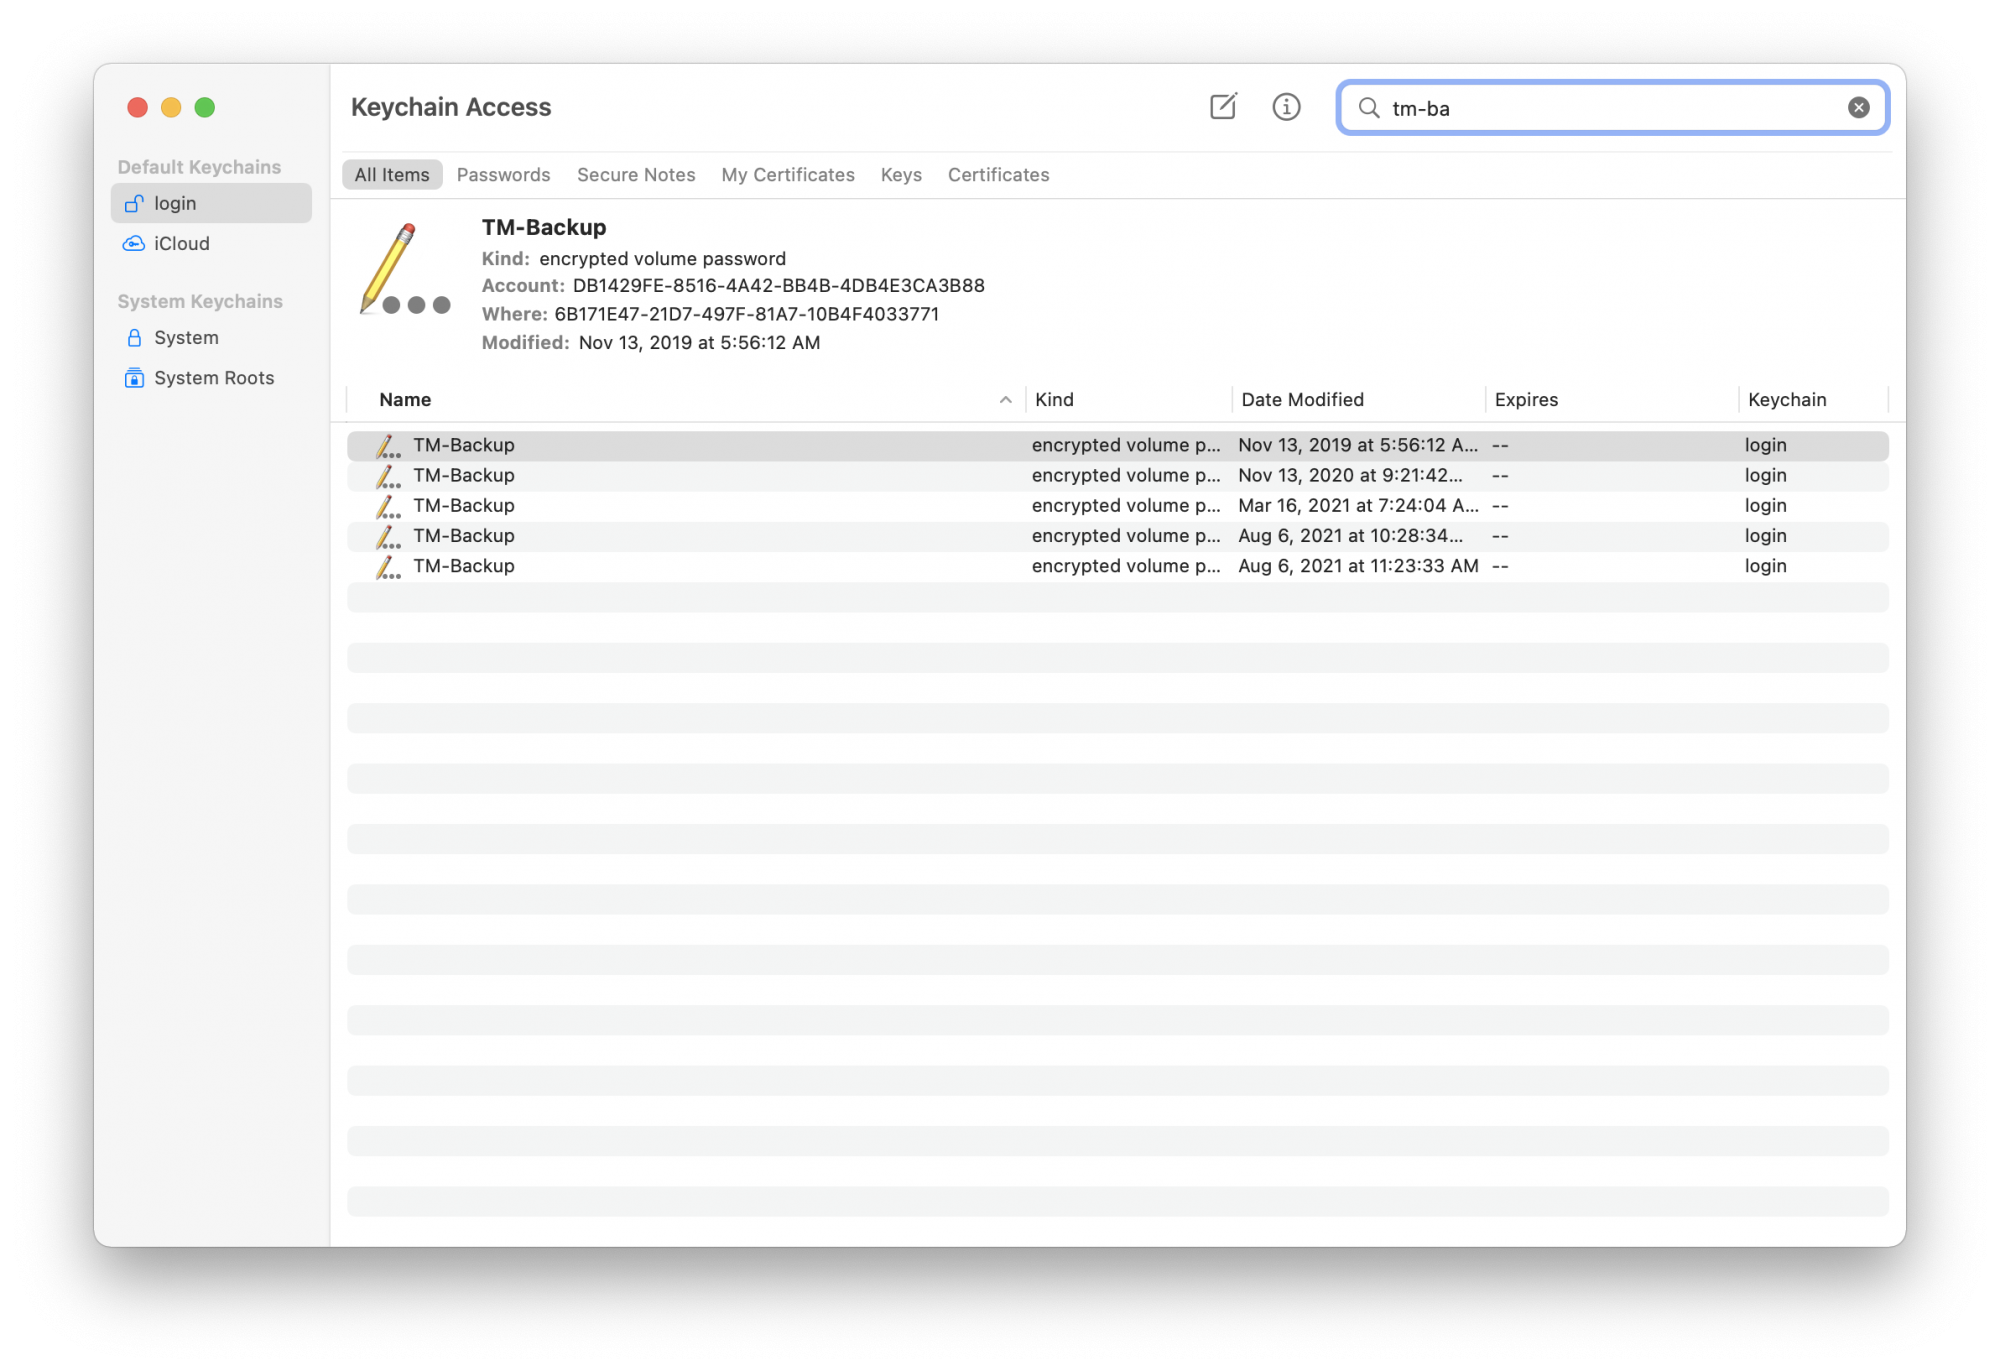Show the Keys category tab
This screenshot has width=2000, height=1371.
pos(900,175)
